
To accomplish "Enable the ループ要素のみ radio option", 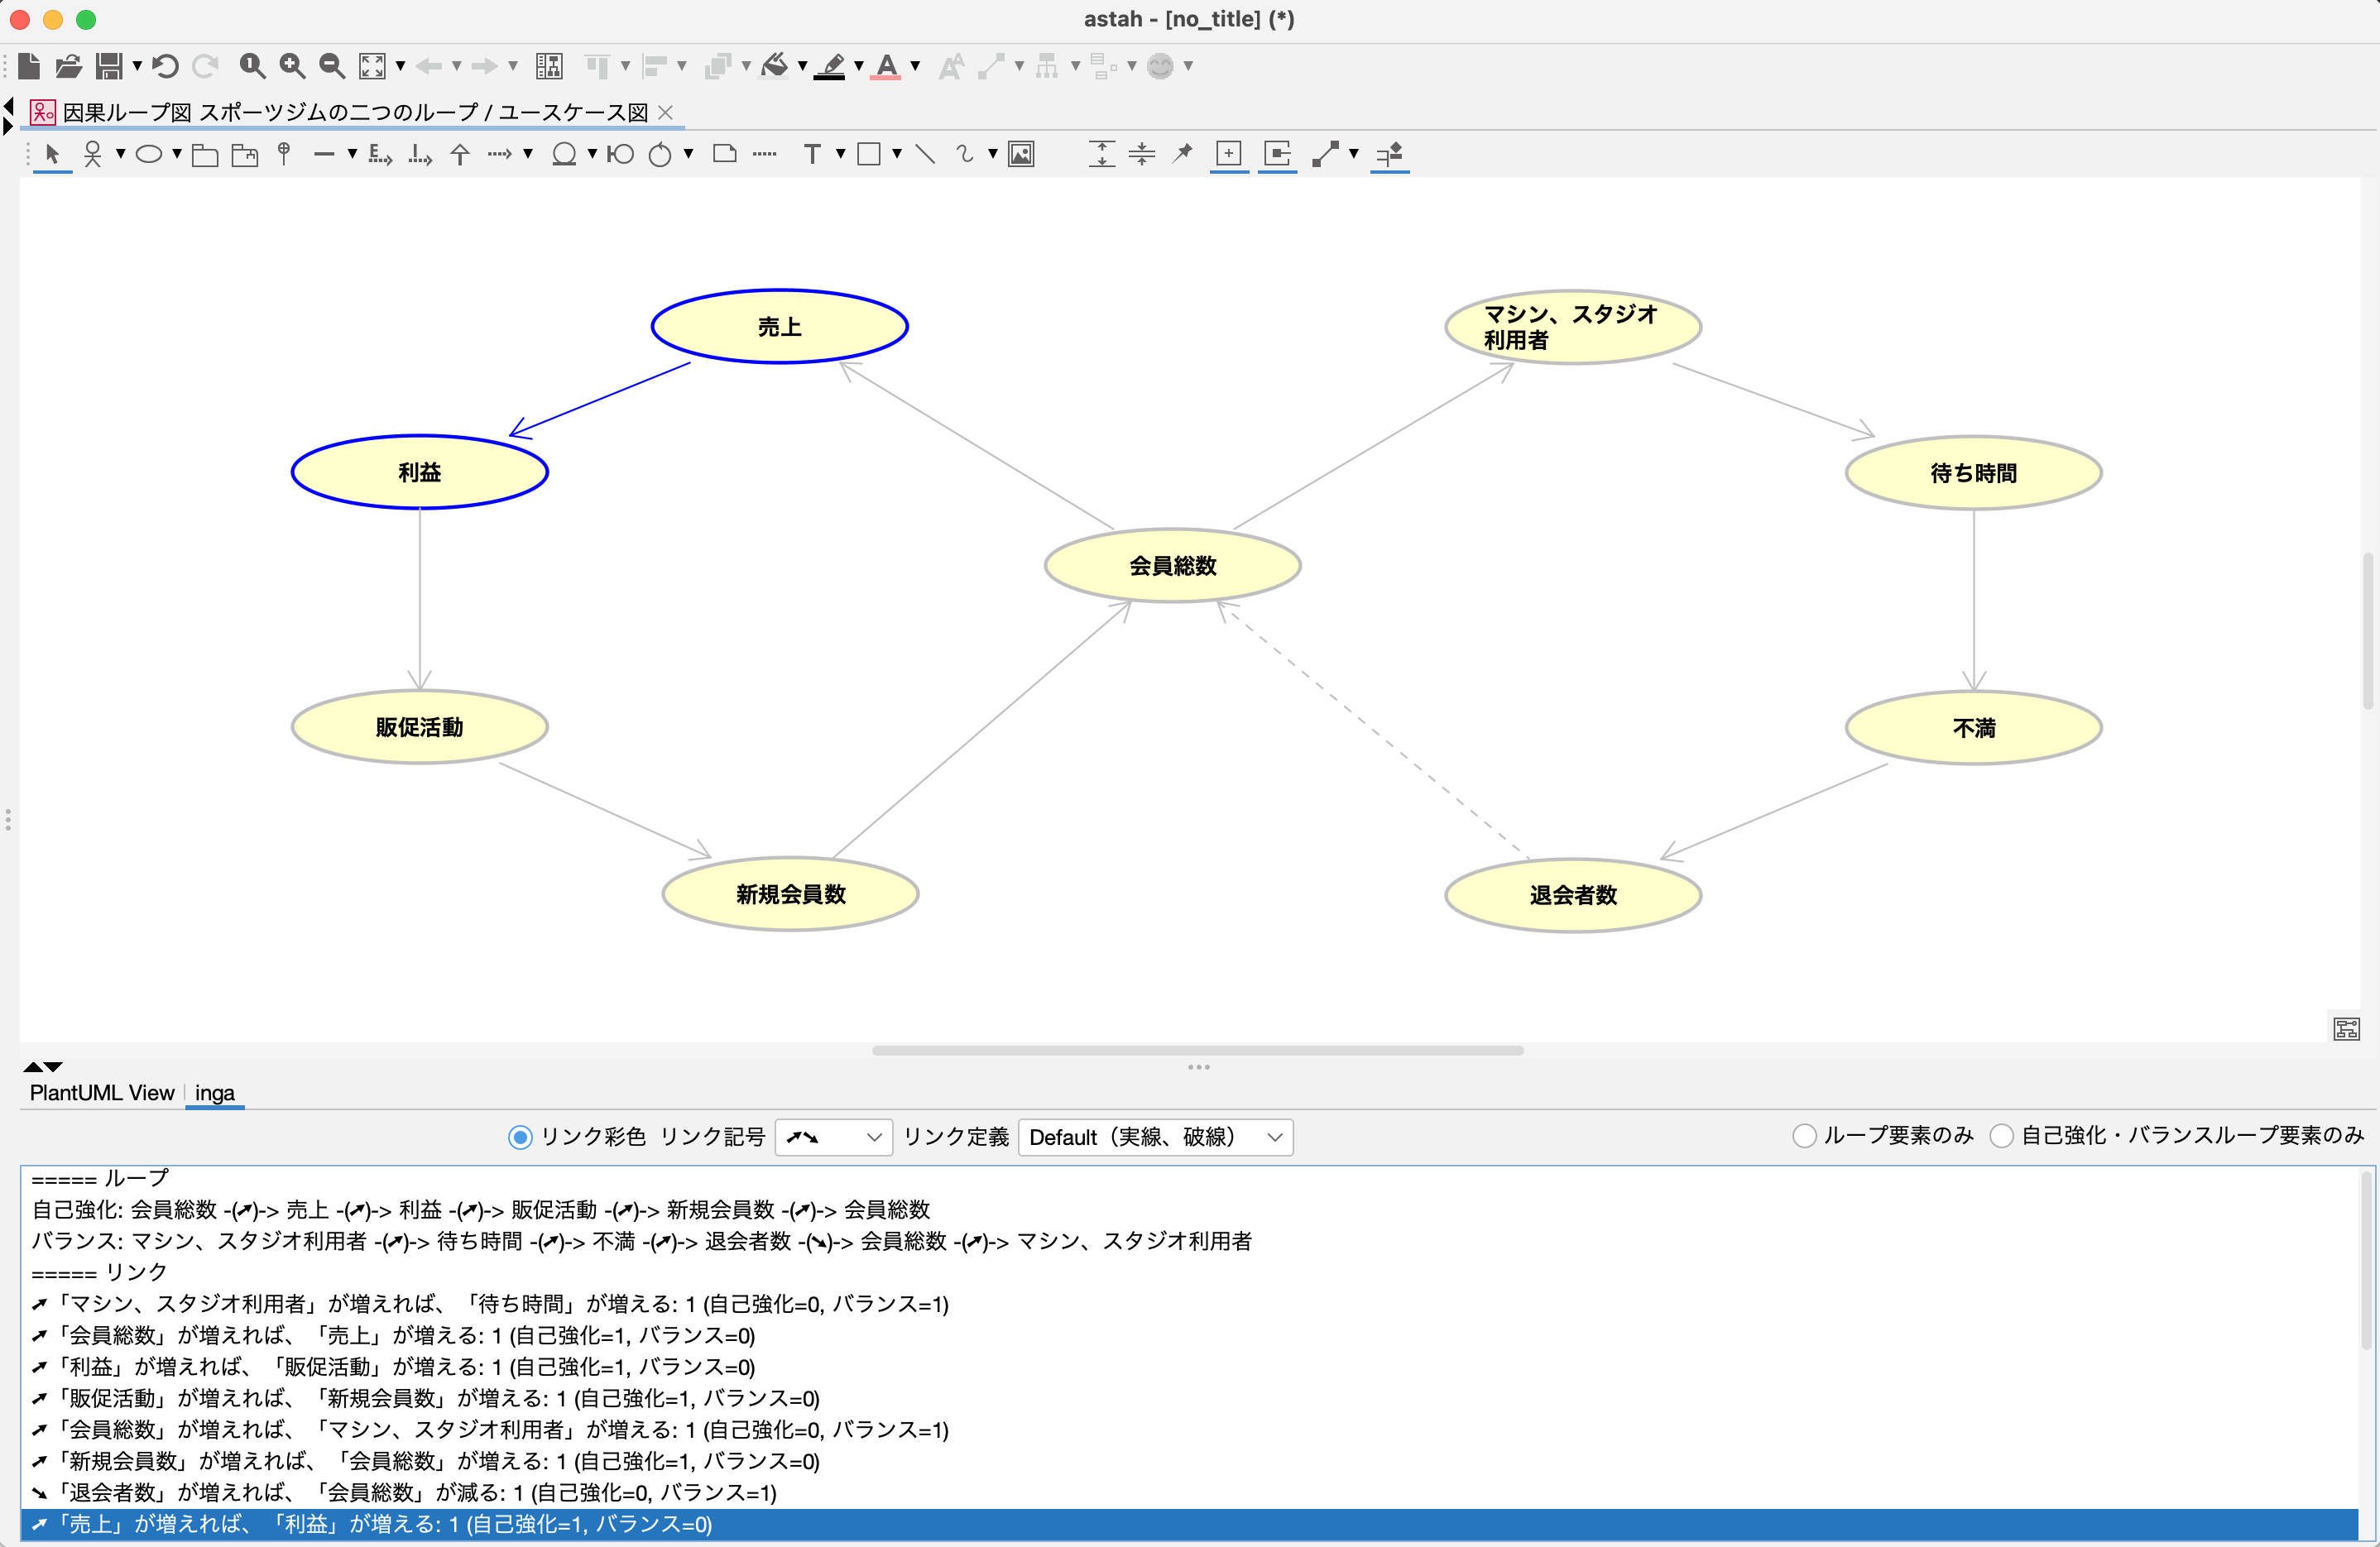I will (1804, 1136).
